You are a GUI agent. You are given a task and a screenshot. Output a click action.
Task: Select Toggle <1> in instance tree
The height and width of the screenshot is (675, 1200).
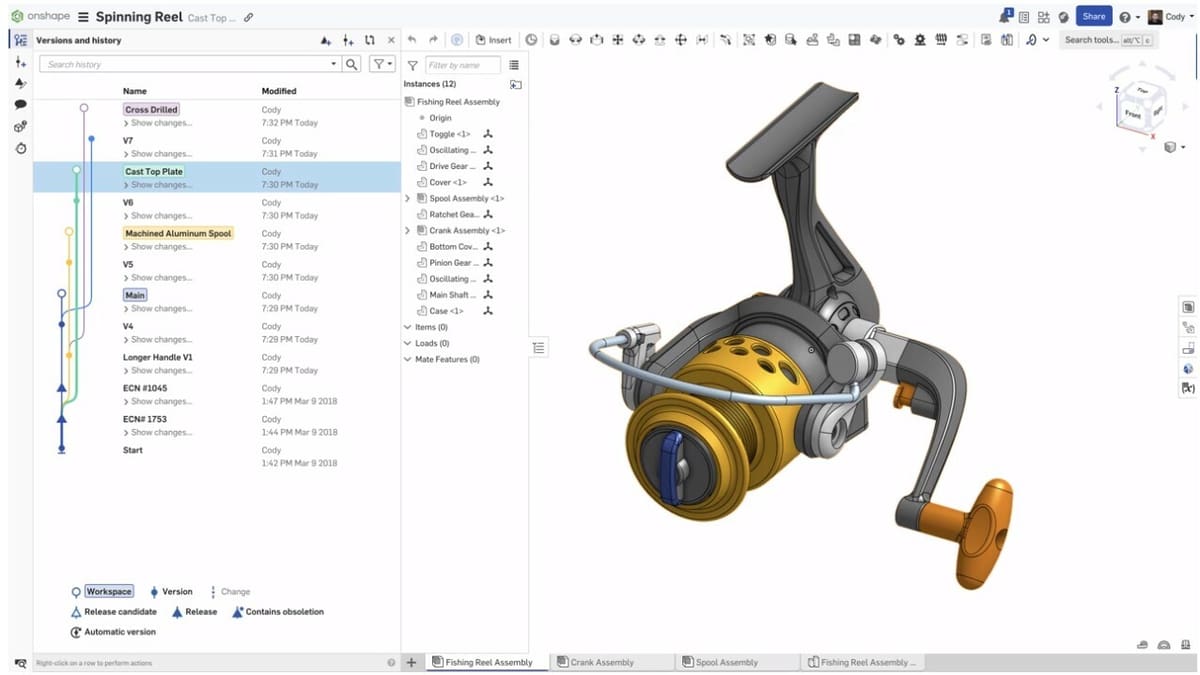(450, 134)
